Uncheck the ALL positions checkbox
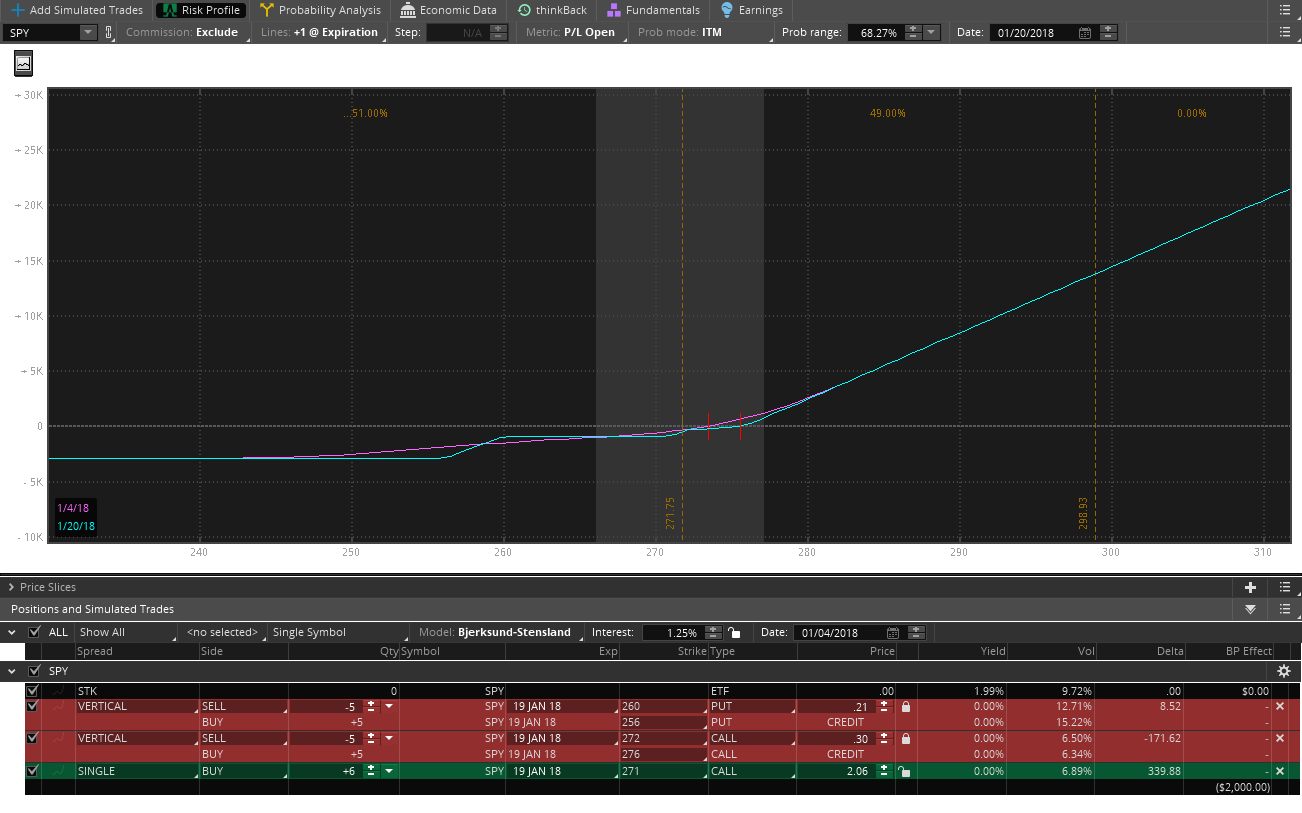Viewport: 1302px width, 813px height. (x=35, y=632)
